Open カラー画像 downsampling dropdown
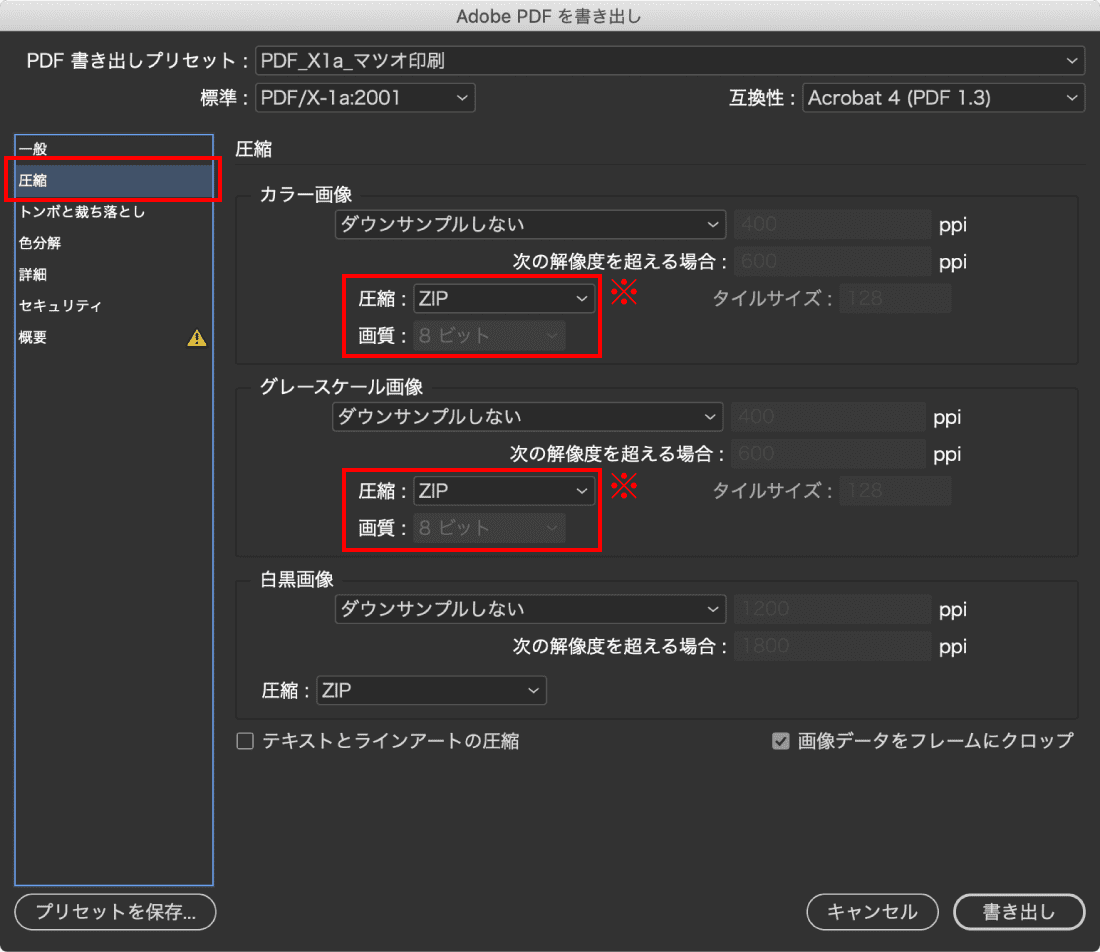 [x=530, y=224]
